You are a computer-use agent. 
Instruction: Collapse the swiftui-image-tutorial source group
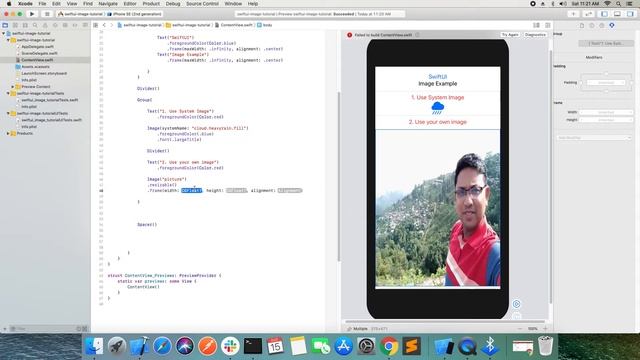tap(8, 40)
